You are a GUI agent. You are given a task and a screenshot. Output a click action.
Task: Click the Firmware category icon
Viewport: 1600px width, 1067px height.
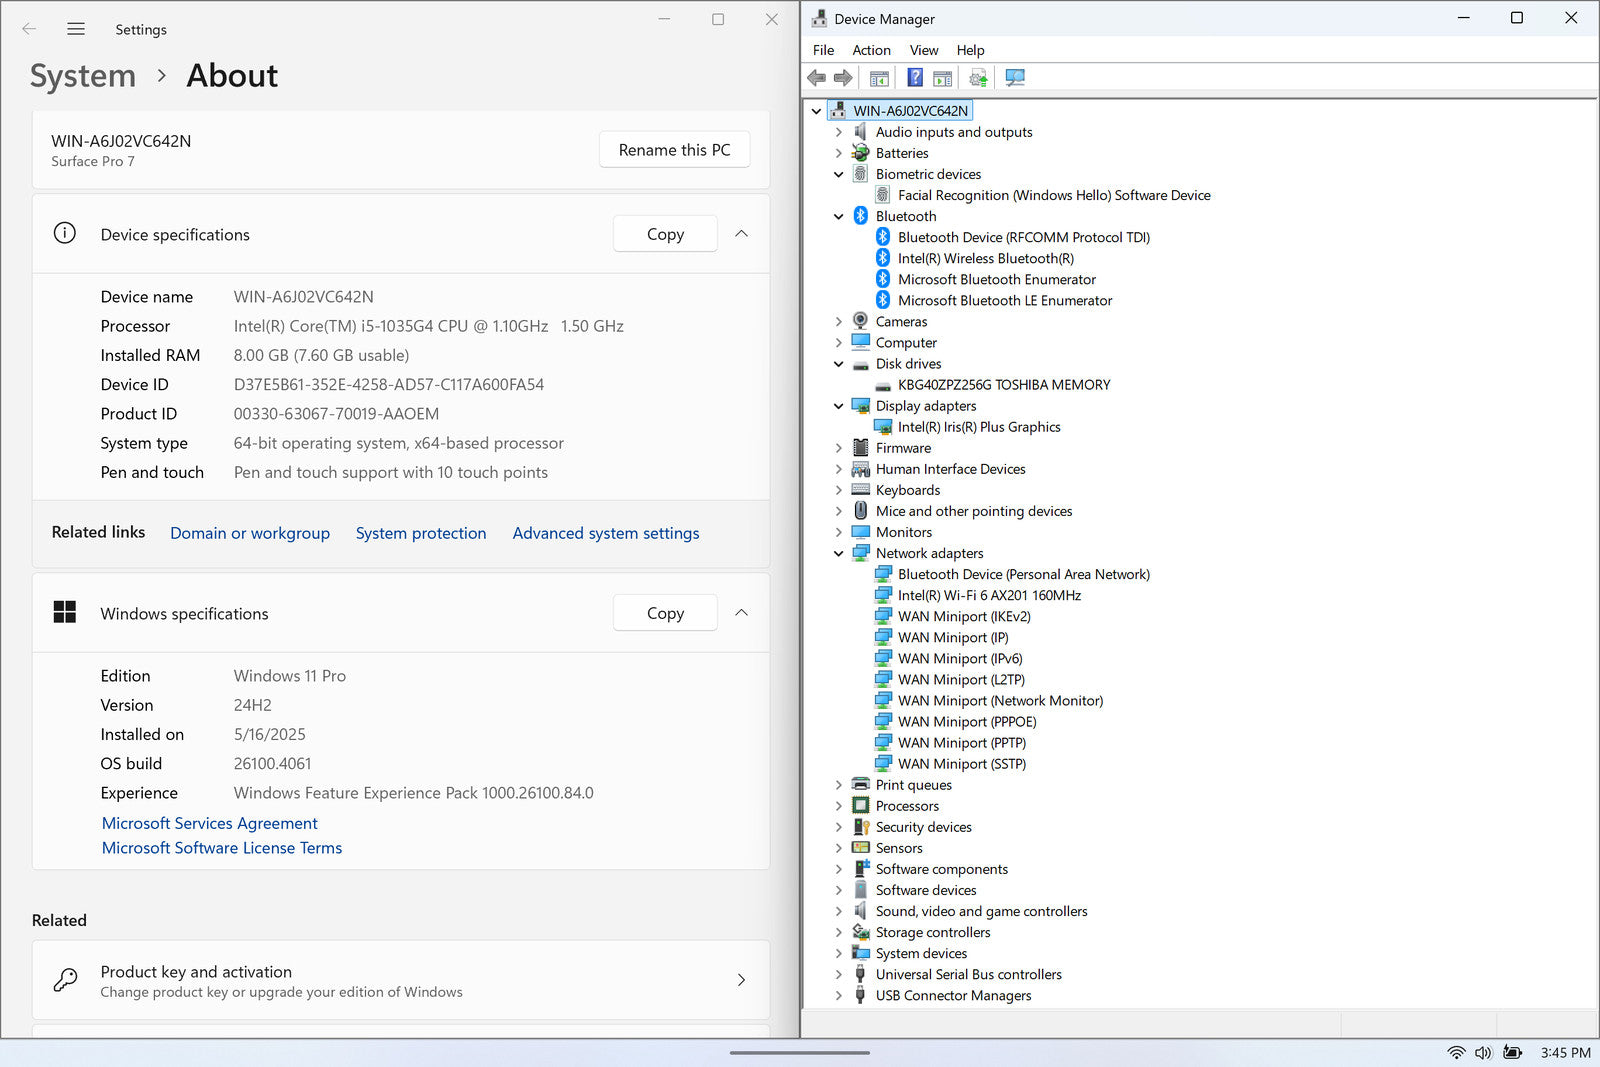tap(860, 448)
